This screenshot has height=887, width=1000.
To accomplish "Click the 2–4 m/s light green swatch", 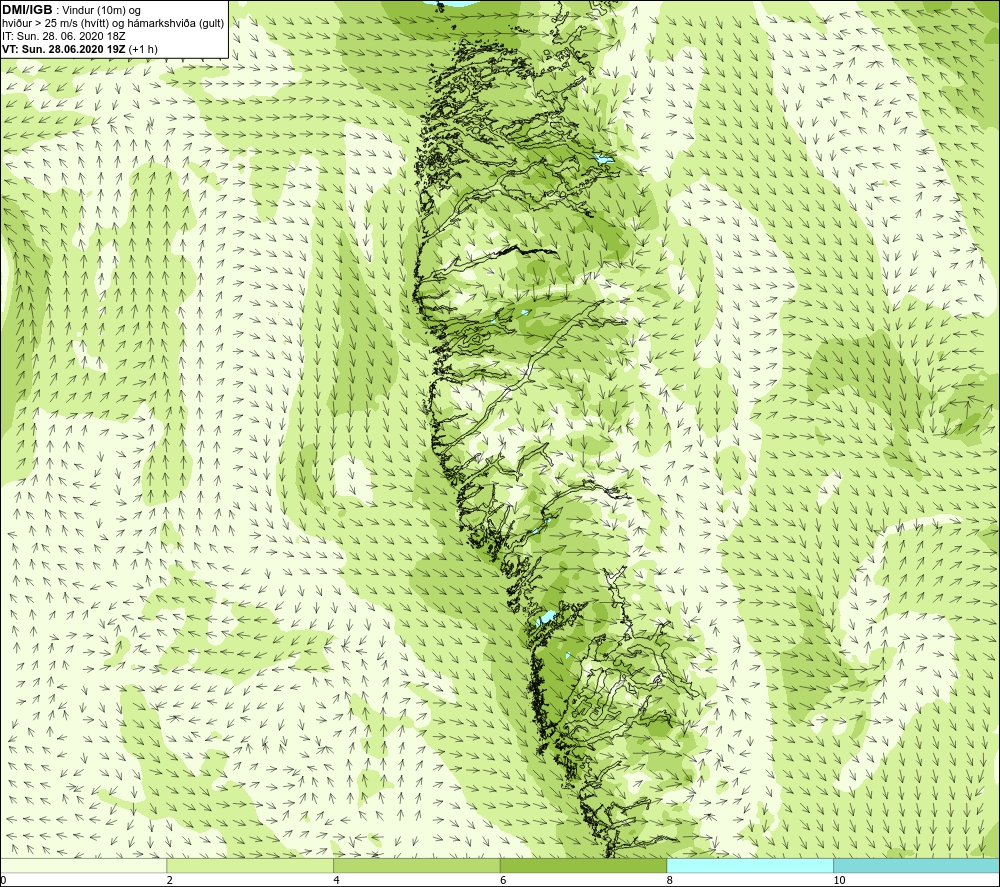I will (250, 866).
